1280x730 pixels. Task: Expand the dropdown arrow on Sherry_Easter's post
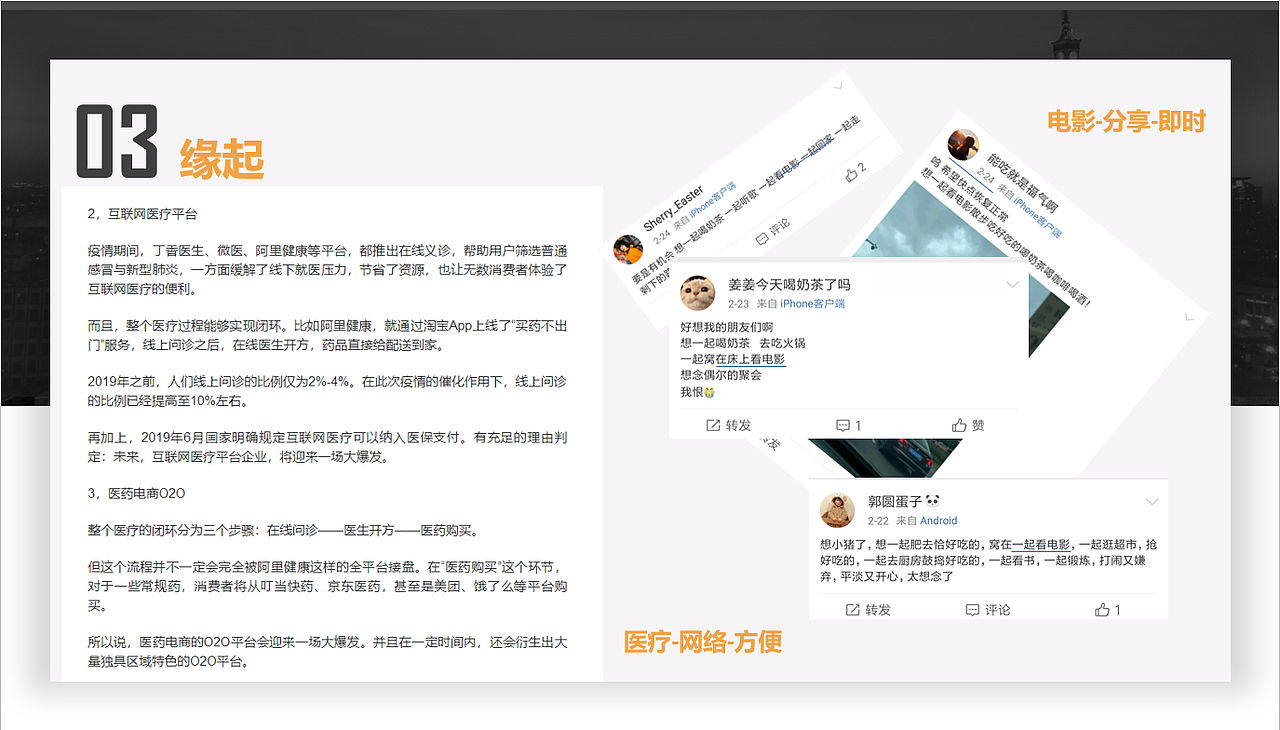(837, 86)
